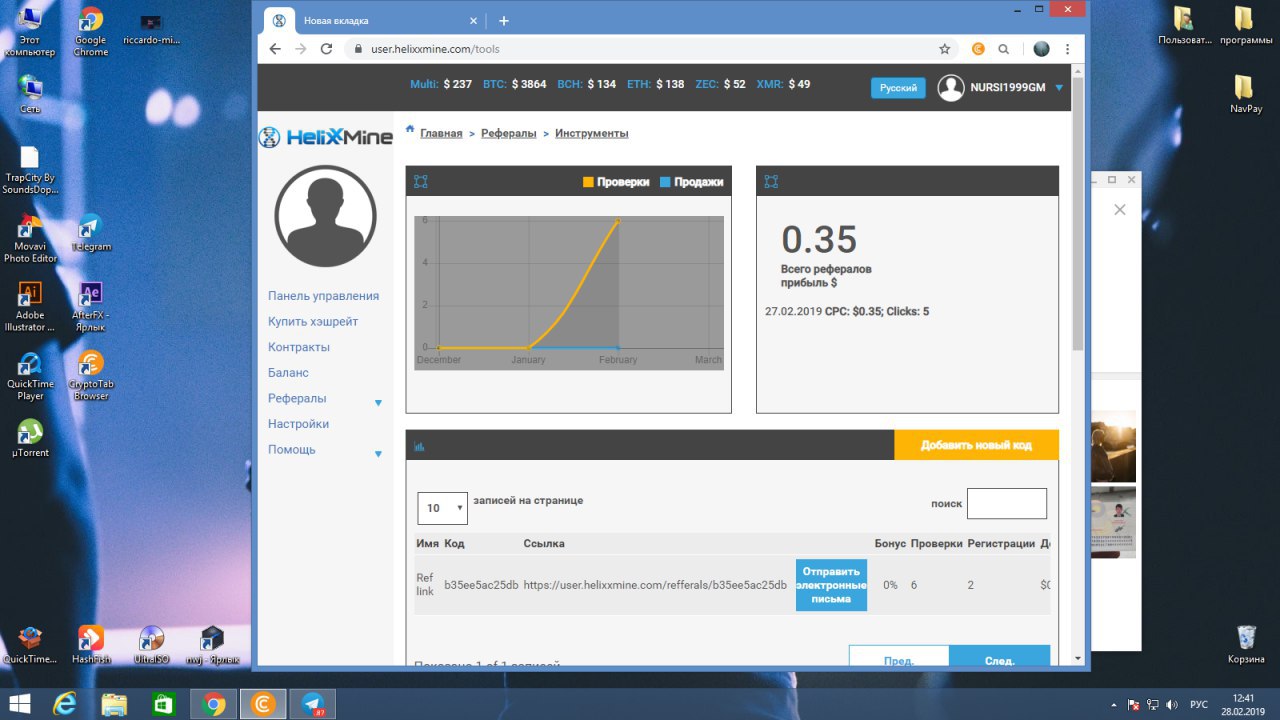Select 'Новая вкладка' browser tab
Viewport: 1280px width, 720px height.
374,21
